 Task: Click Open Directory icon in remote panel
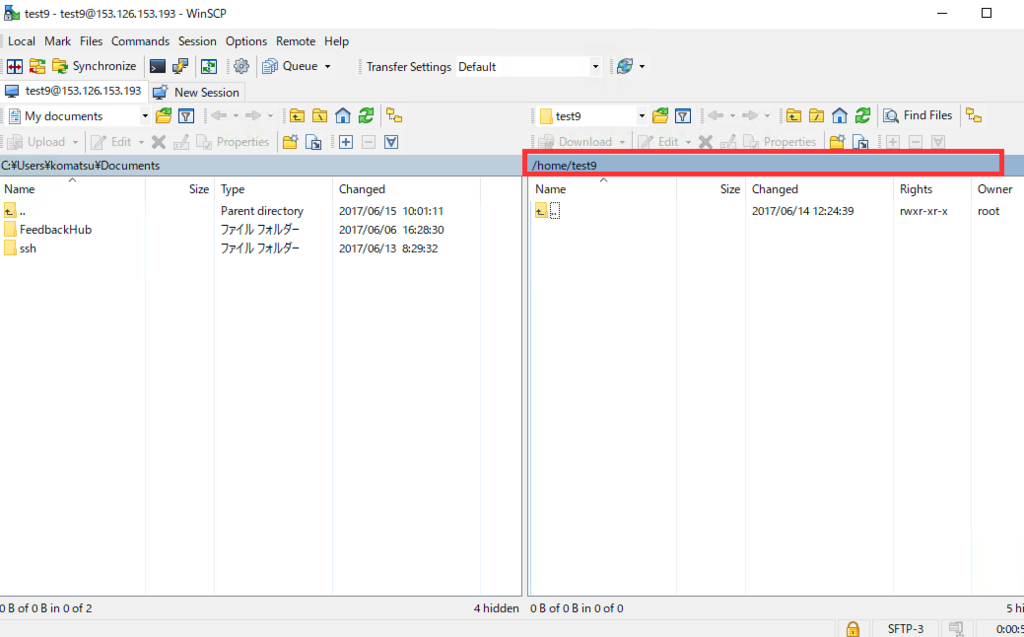(x=660, y=116)
